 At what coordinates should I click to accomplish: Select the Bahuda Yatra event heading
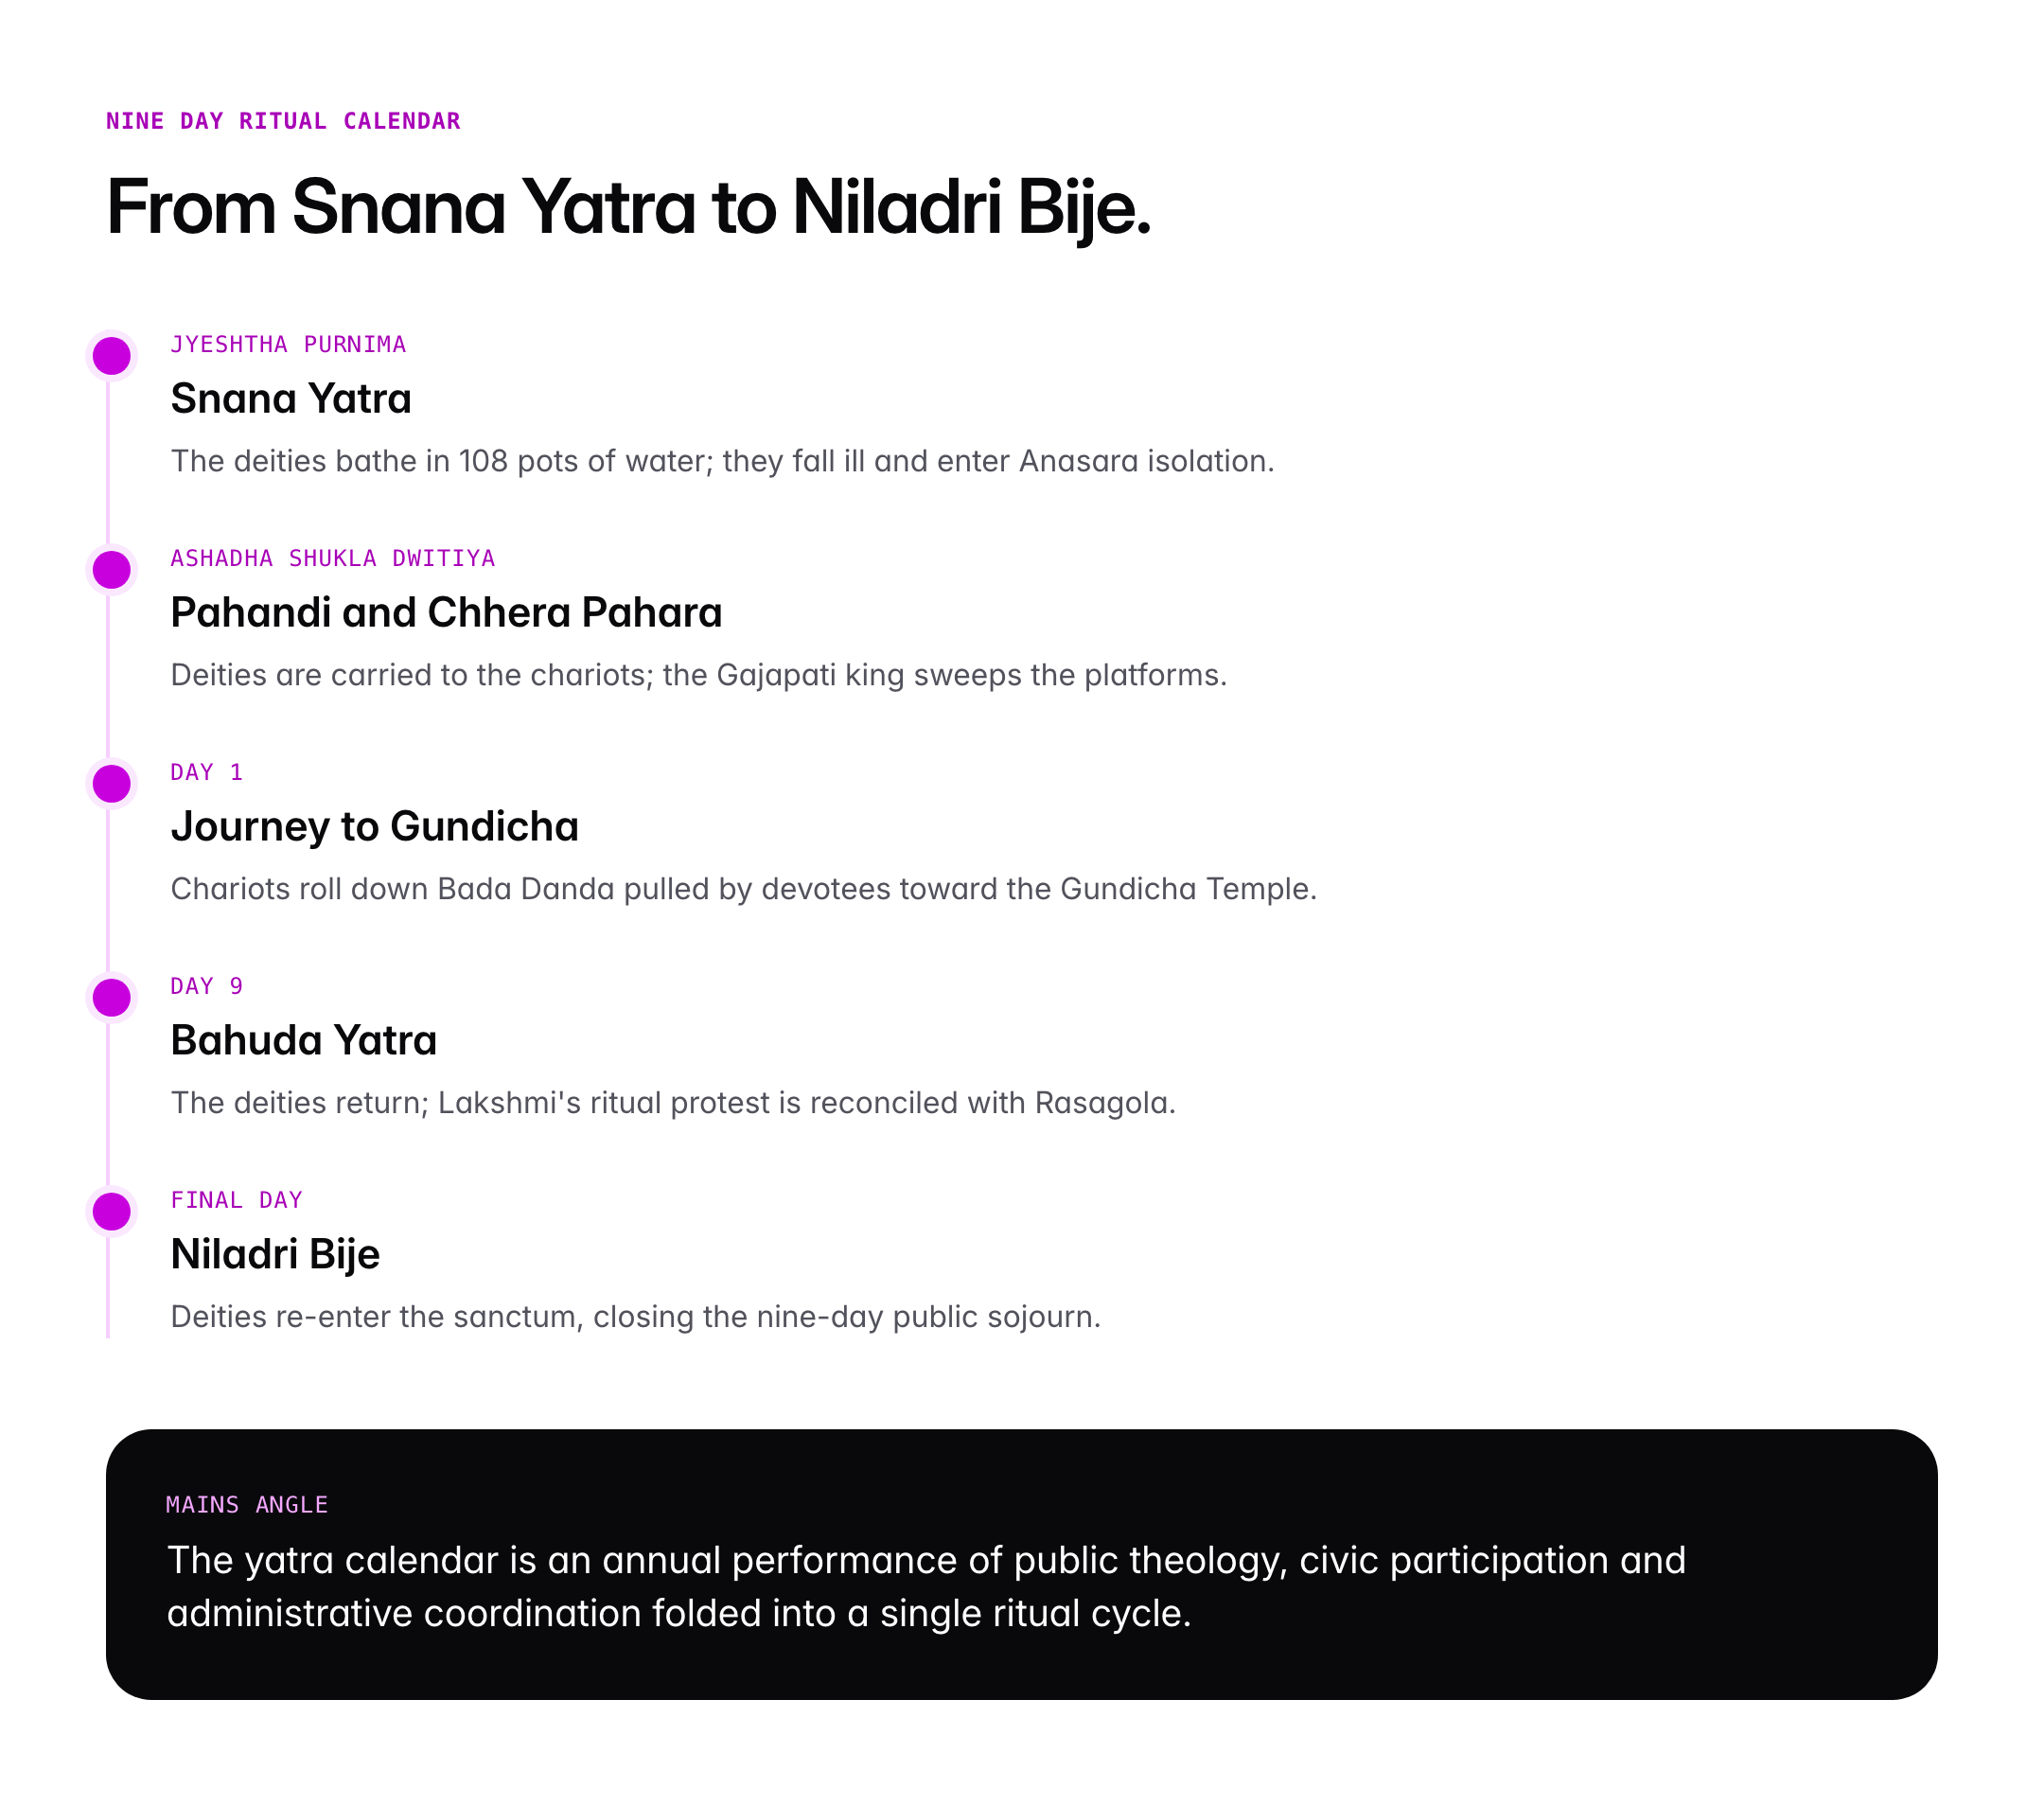[304, 1041]
